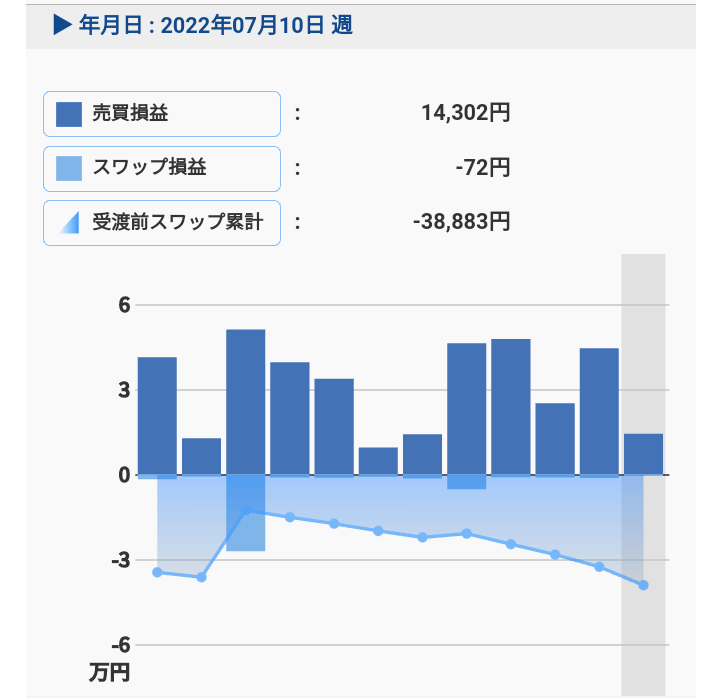Viewport: 713px width, 698px height.
Task: Click the last point on the cumulative swap line
Action: [643, 585]
